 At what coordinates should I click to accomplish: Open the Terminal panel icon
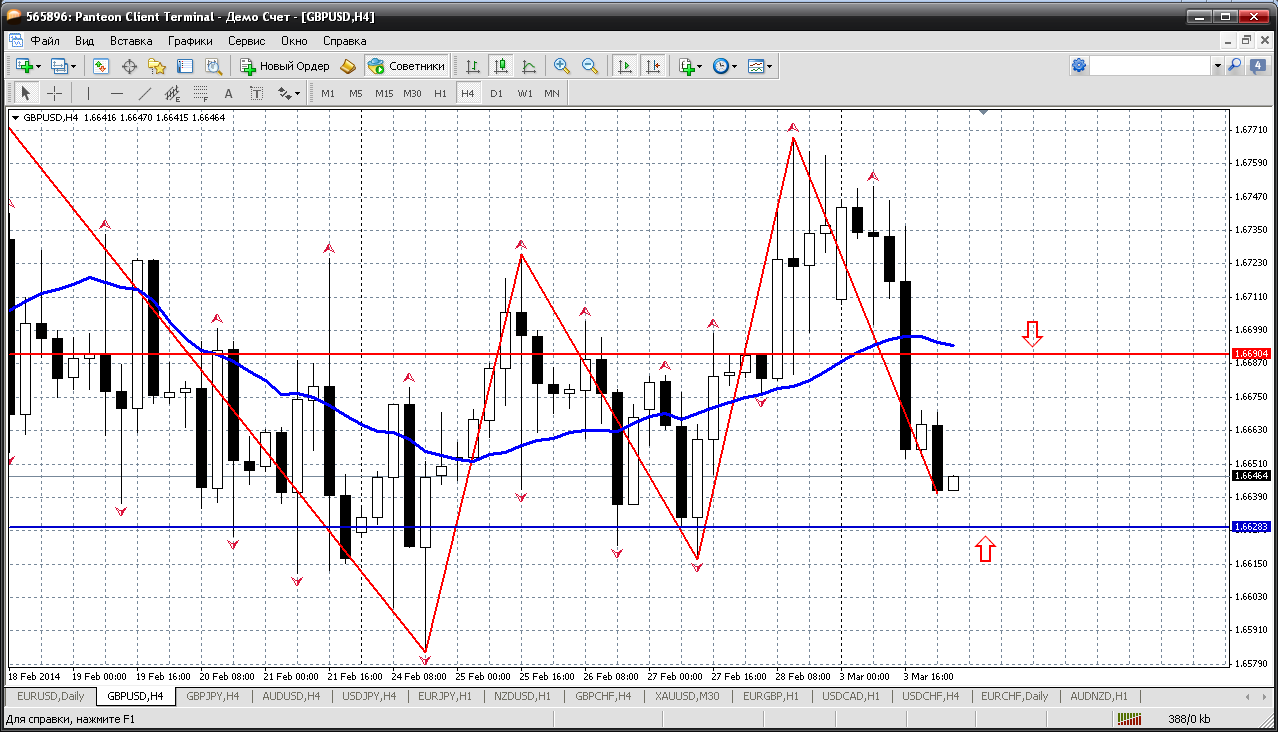tap(185, 66)
